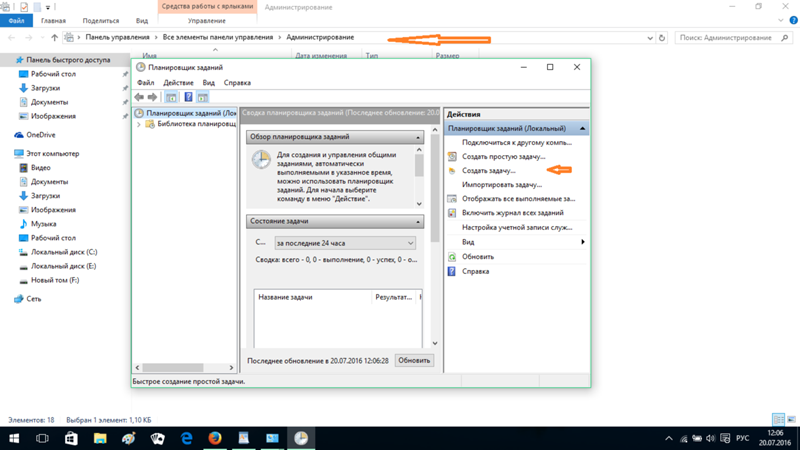800x450 pixels.
Task: Open 'Действие' menu in Task Scheduler
Action: pos(178,83)
